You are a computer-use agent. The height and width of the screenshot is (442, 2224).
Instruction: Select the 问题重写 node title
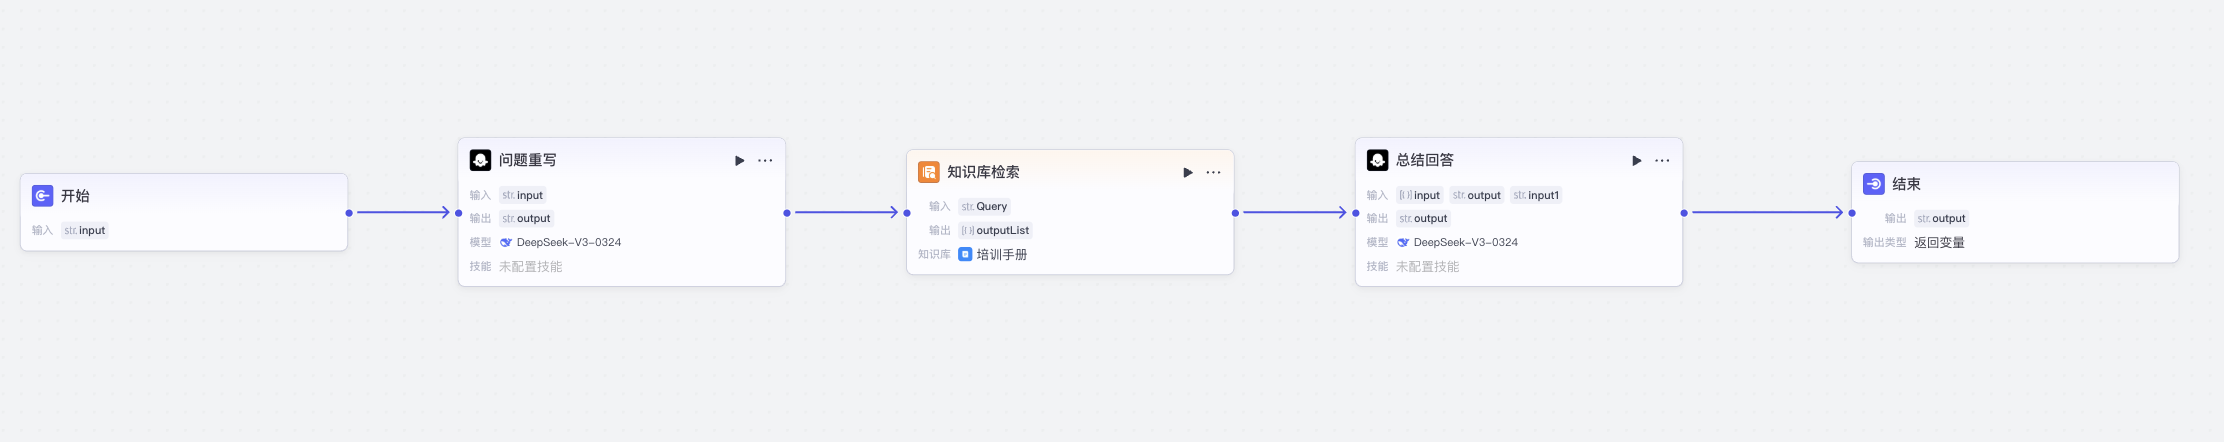(528, 160)
